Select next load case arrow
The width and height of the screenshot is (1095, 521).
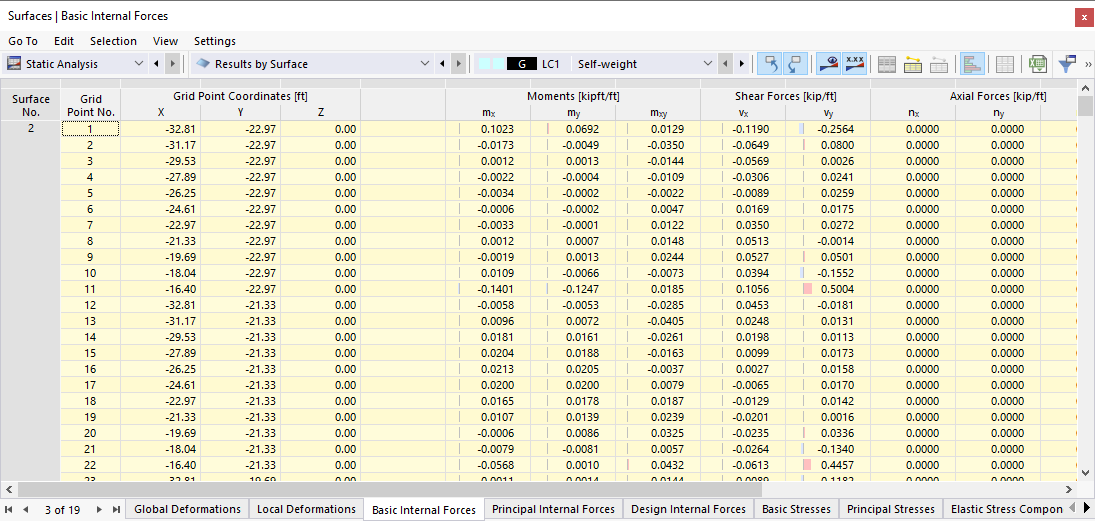coord(742,64)
